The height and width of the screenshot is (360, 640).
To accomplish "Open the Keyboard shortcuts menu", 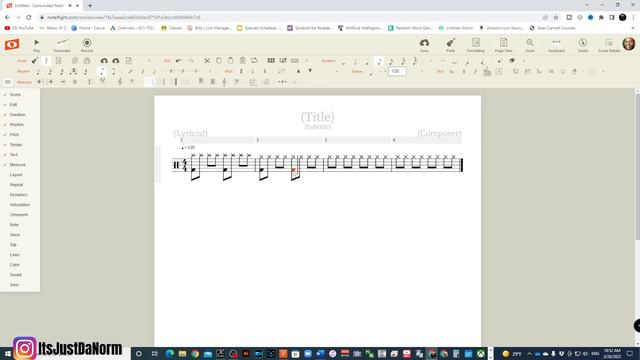I will tap(556, 45).
